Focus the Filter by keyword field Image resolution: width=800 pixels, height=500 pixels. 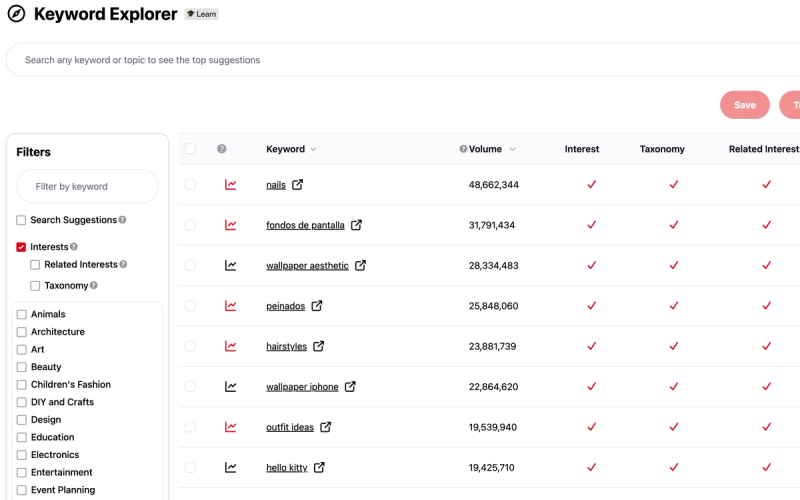pyautogui.click(x=87, y=187)
